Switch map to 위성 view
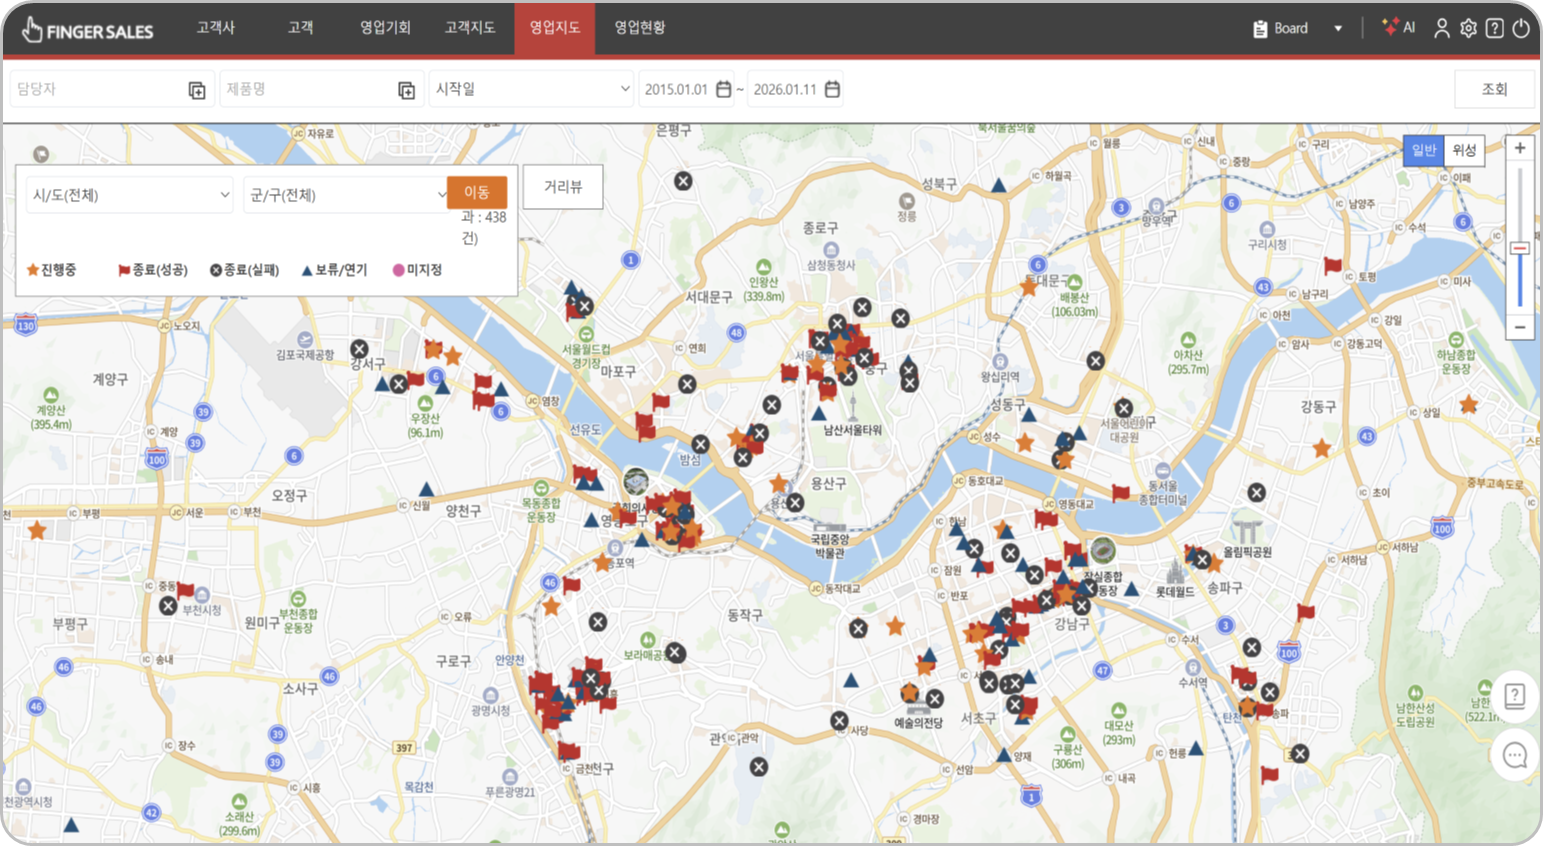This screenshot has width=1543, height=846. [1464, 150]
